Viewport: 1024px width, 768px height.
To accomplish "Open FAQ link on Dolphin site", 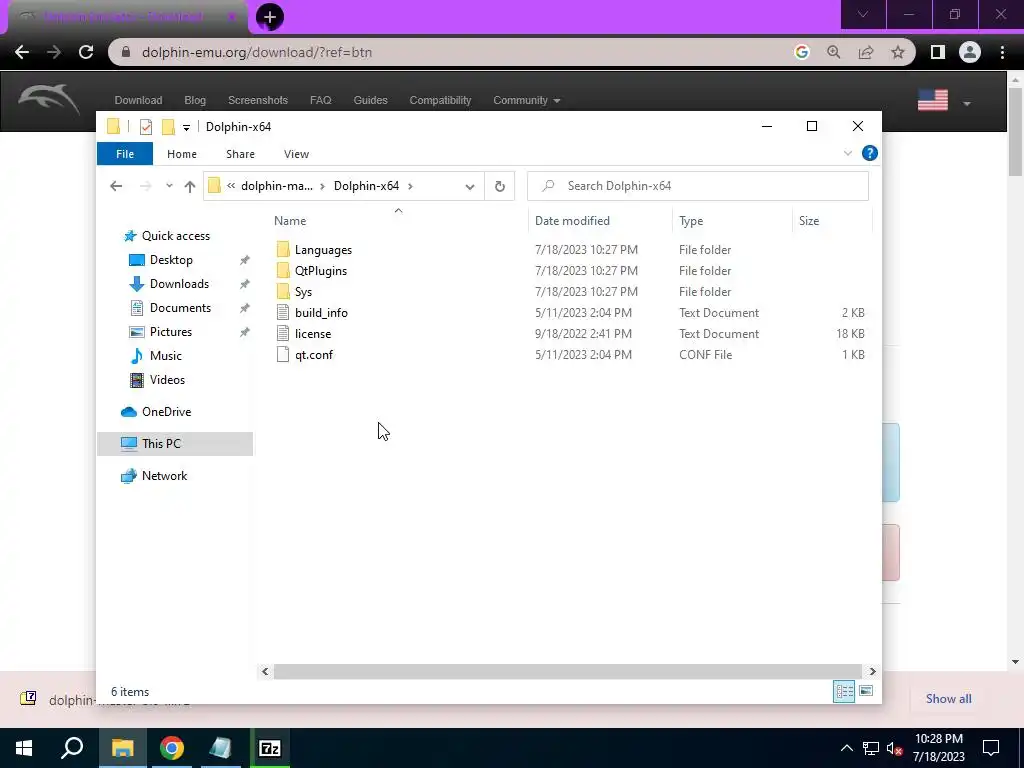I will [x=321, y=101].
